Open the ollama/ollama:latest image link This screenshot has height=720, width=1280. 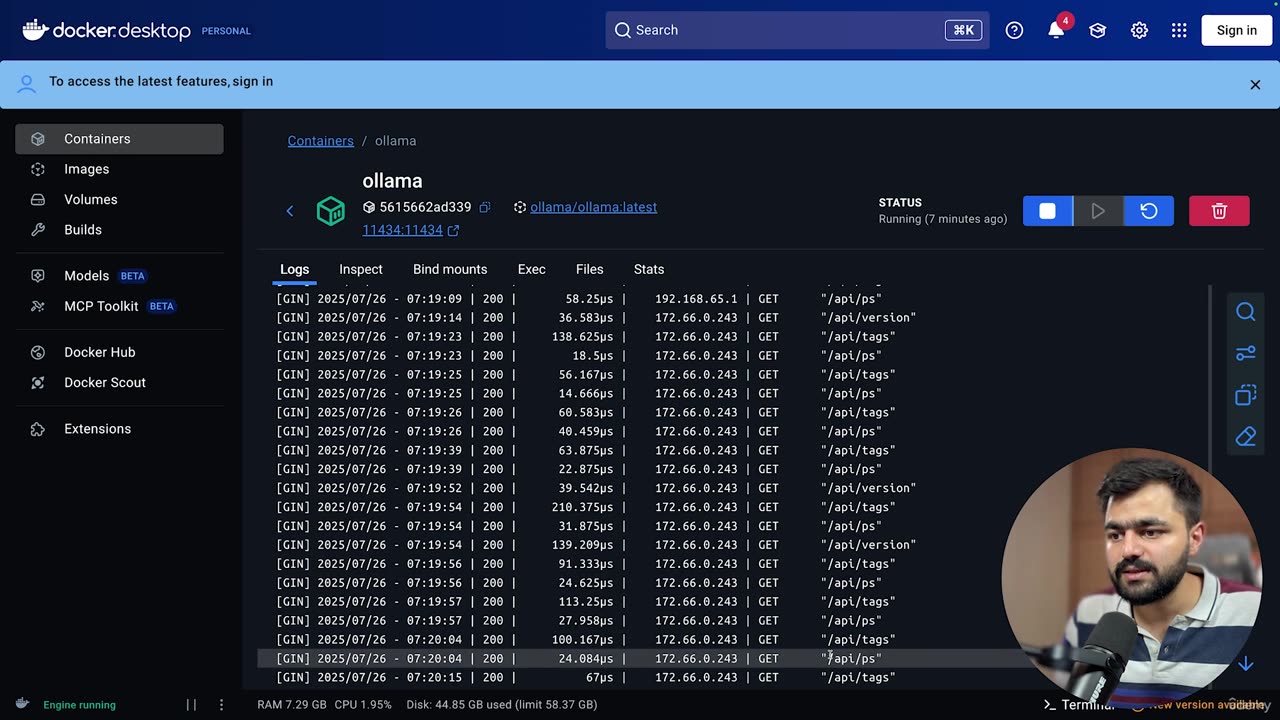click(x=593, y=207)
